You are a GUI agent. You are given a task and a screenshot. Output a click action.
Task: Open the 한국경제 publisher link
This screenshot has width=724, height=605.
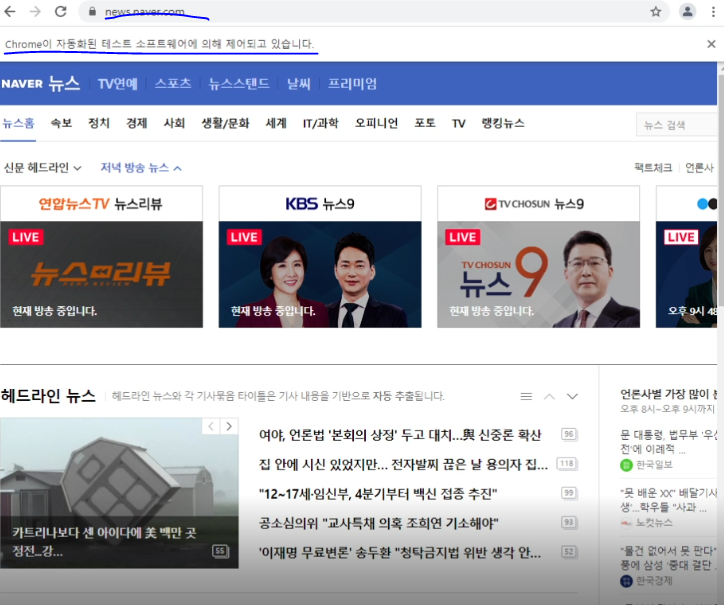pyautogui.click(x=647, y=581)
